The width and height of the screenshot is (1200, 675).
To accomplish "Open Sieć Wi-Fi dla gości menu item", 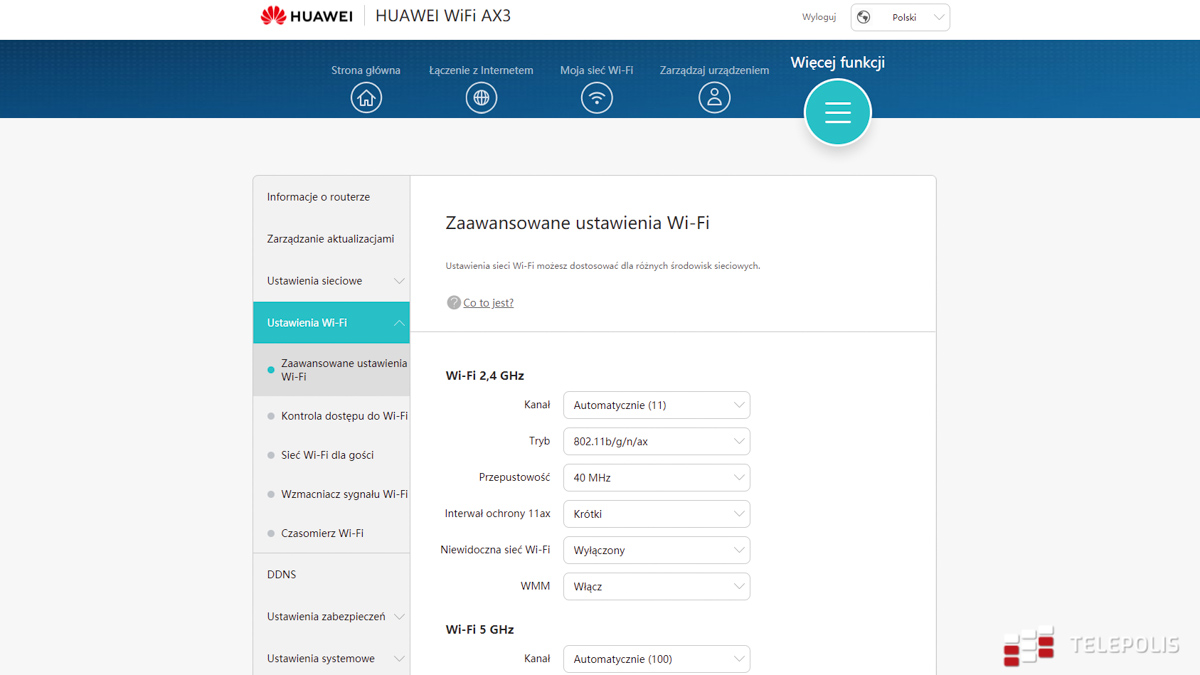I will coord(327,455).
